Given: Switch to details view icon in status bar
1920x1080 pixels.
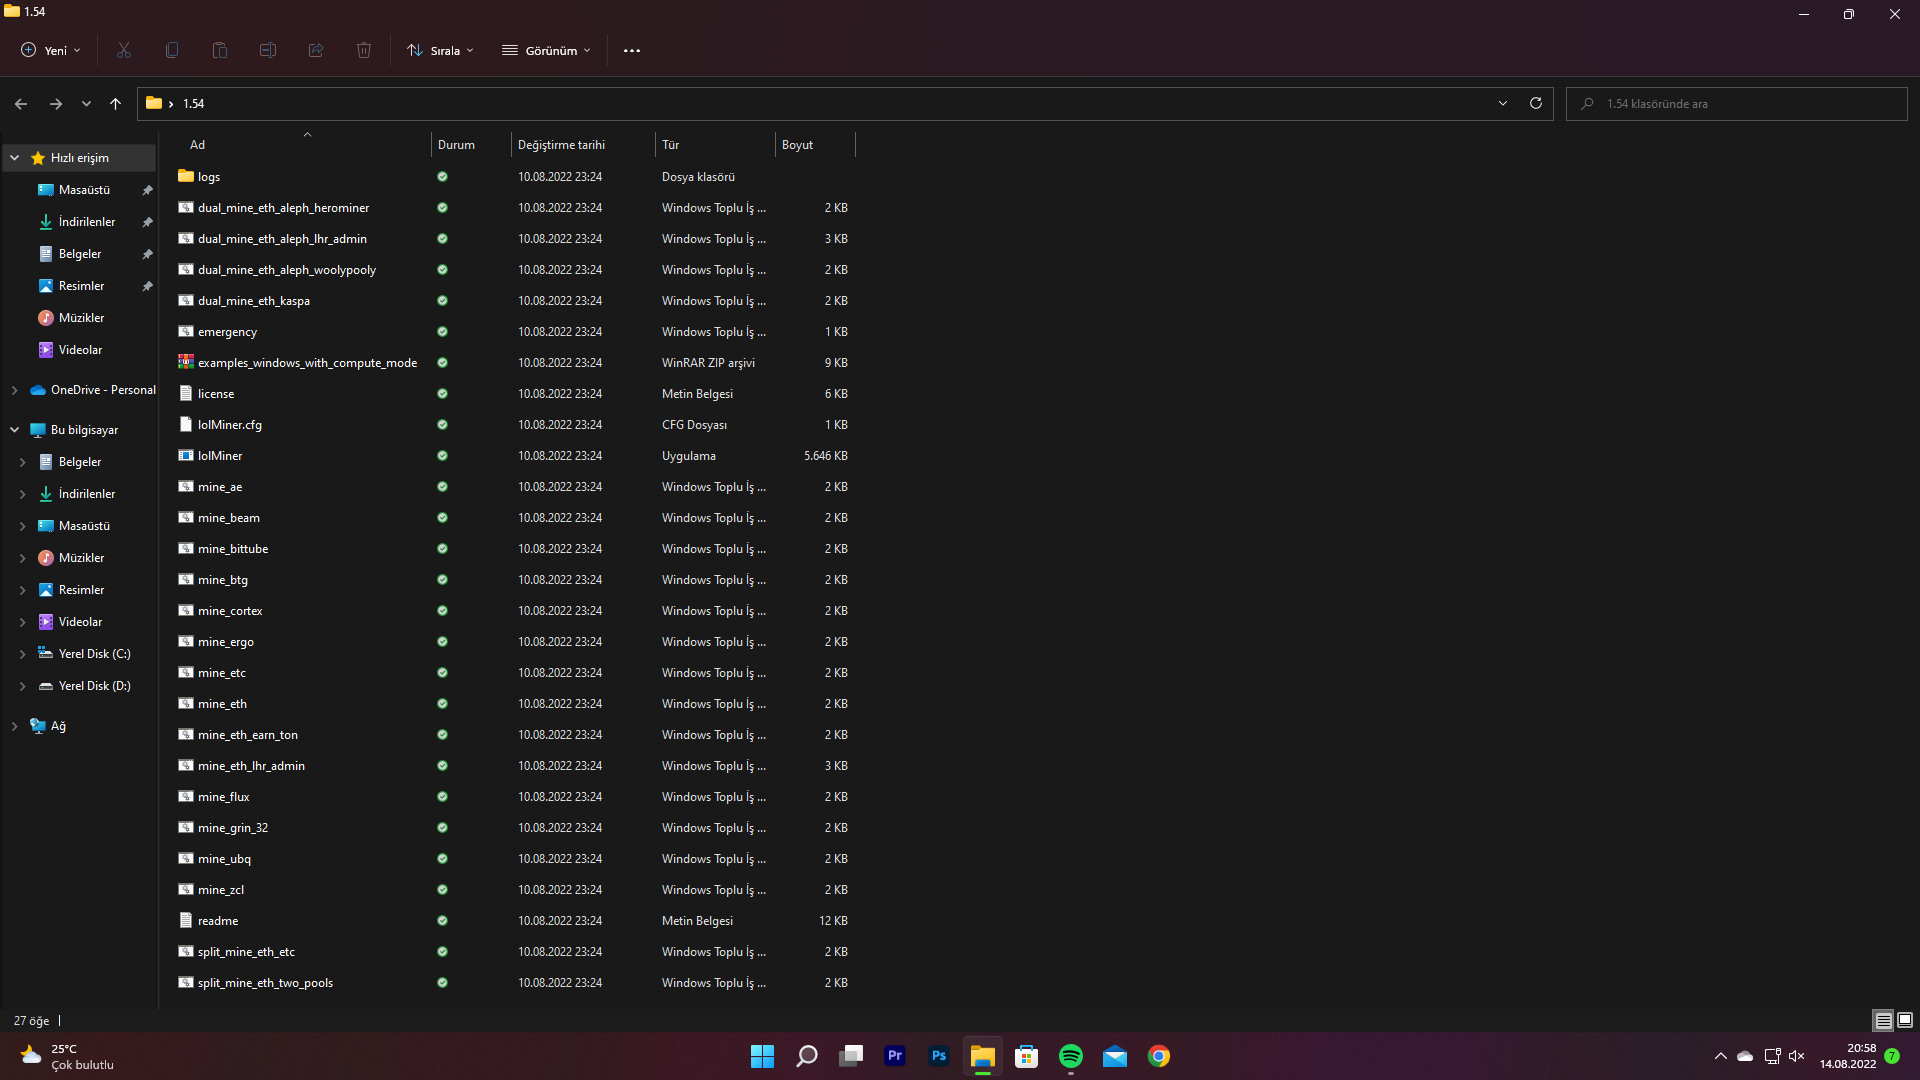Looking at the screenshot, I should 1883,1021.
